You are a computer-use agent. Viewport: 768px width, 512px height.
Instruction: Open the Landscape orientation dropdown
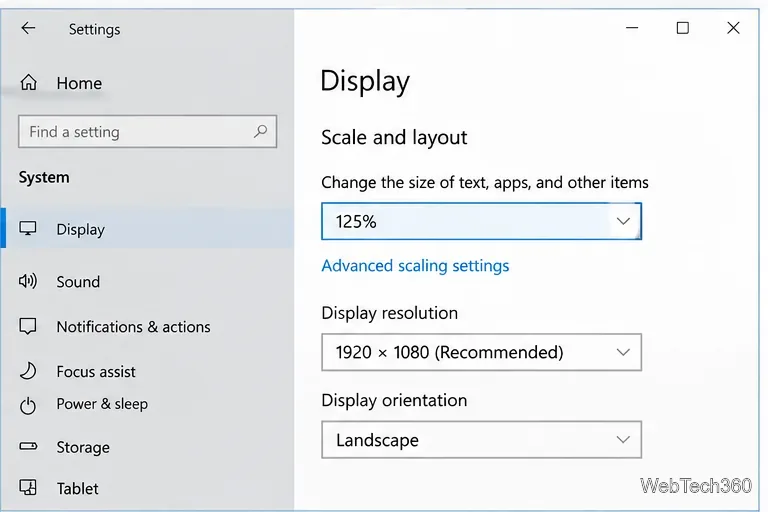point(481,439)
